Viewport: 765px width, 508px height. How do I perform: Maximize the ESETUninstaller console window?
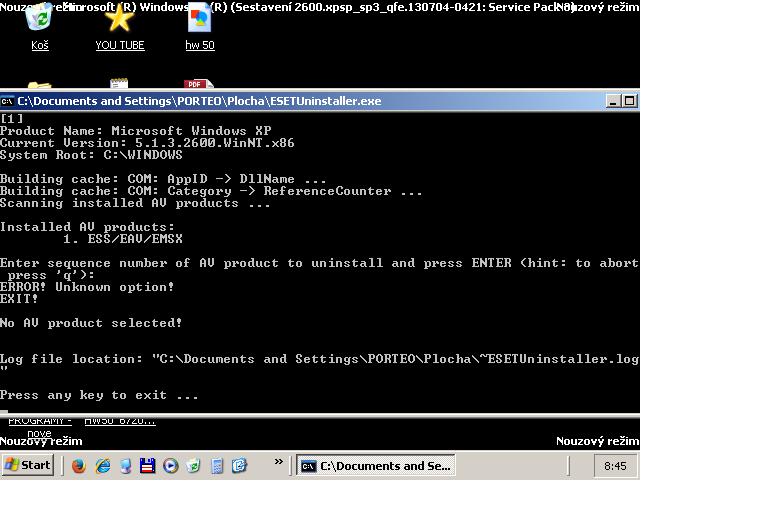click(x=629, y=101)
